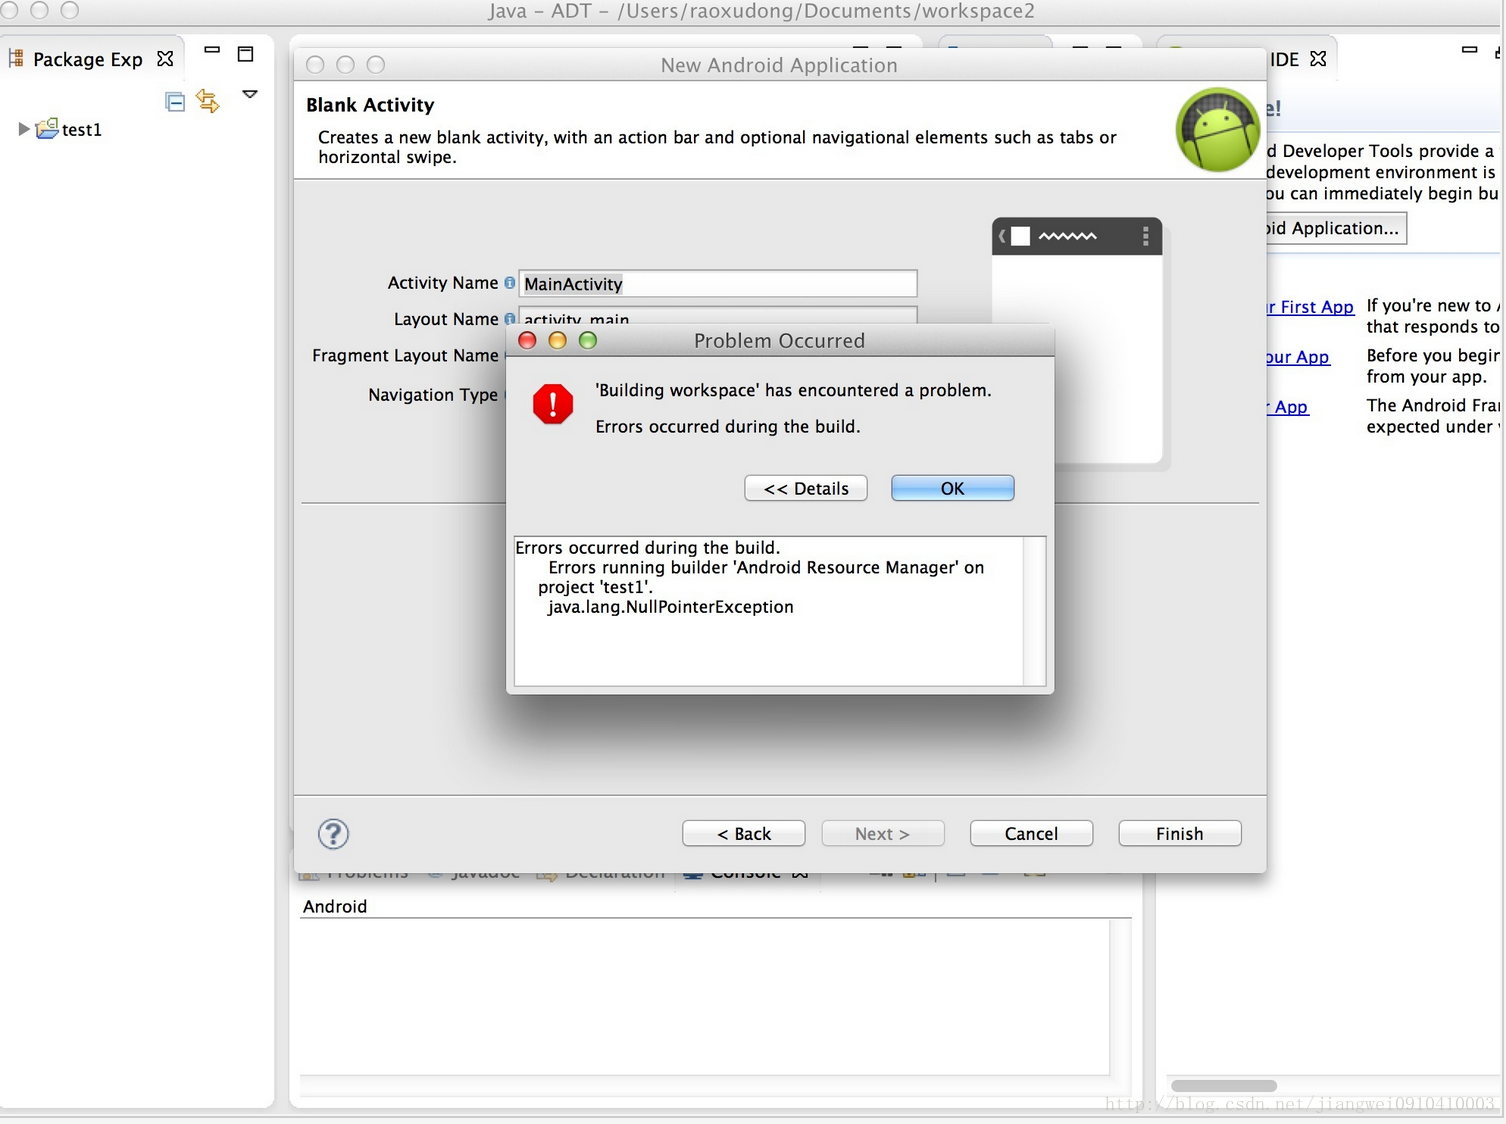This screenshot has height=1124, width=1506.
Task: Click the Activity Name input field
Action: 718,283
